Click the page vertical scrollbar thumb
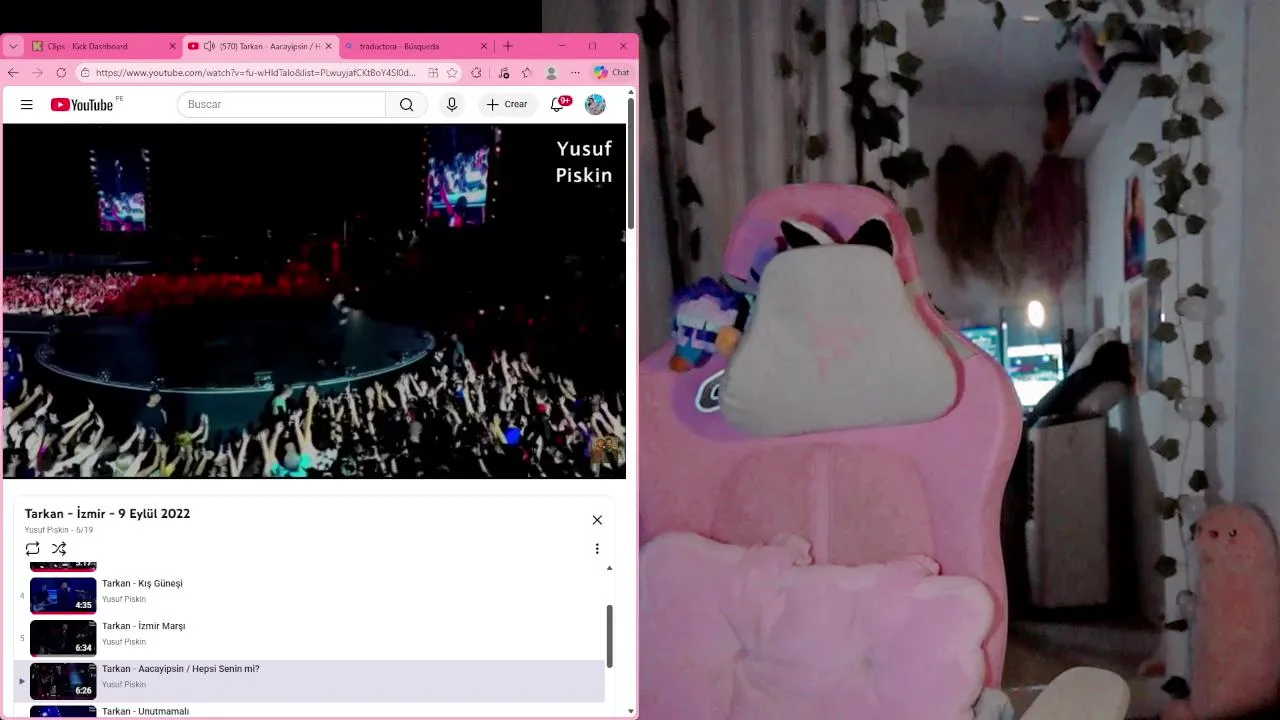 tap(631, 165)
